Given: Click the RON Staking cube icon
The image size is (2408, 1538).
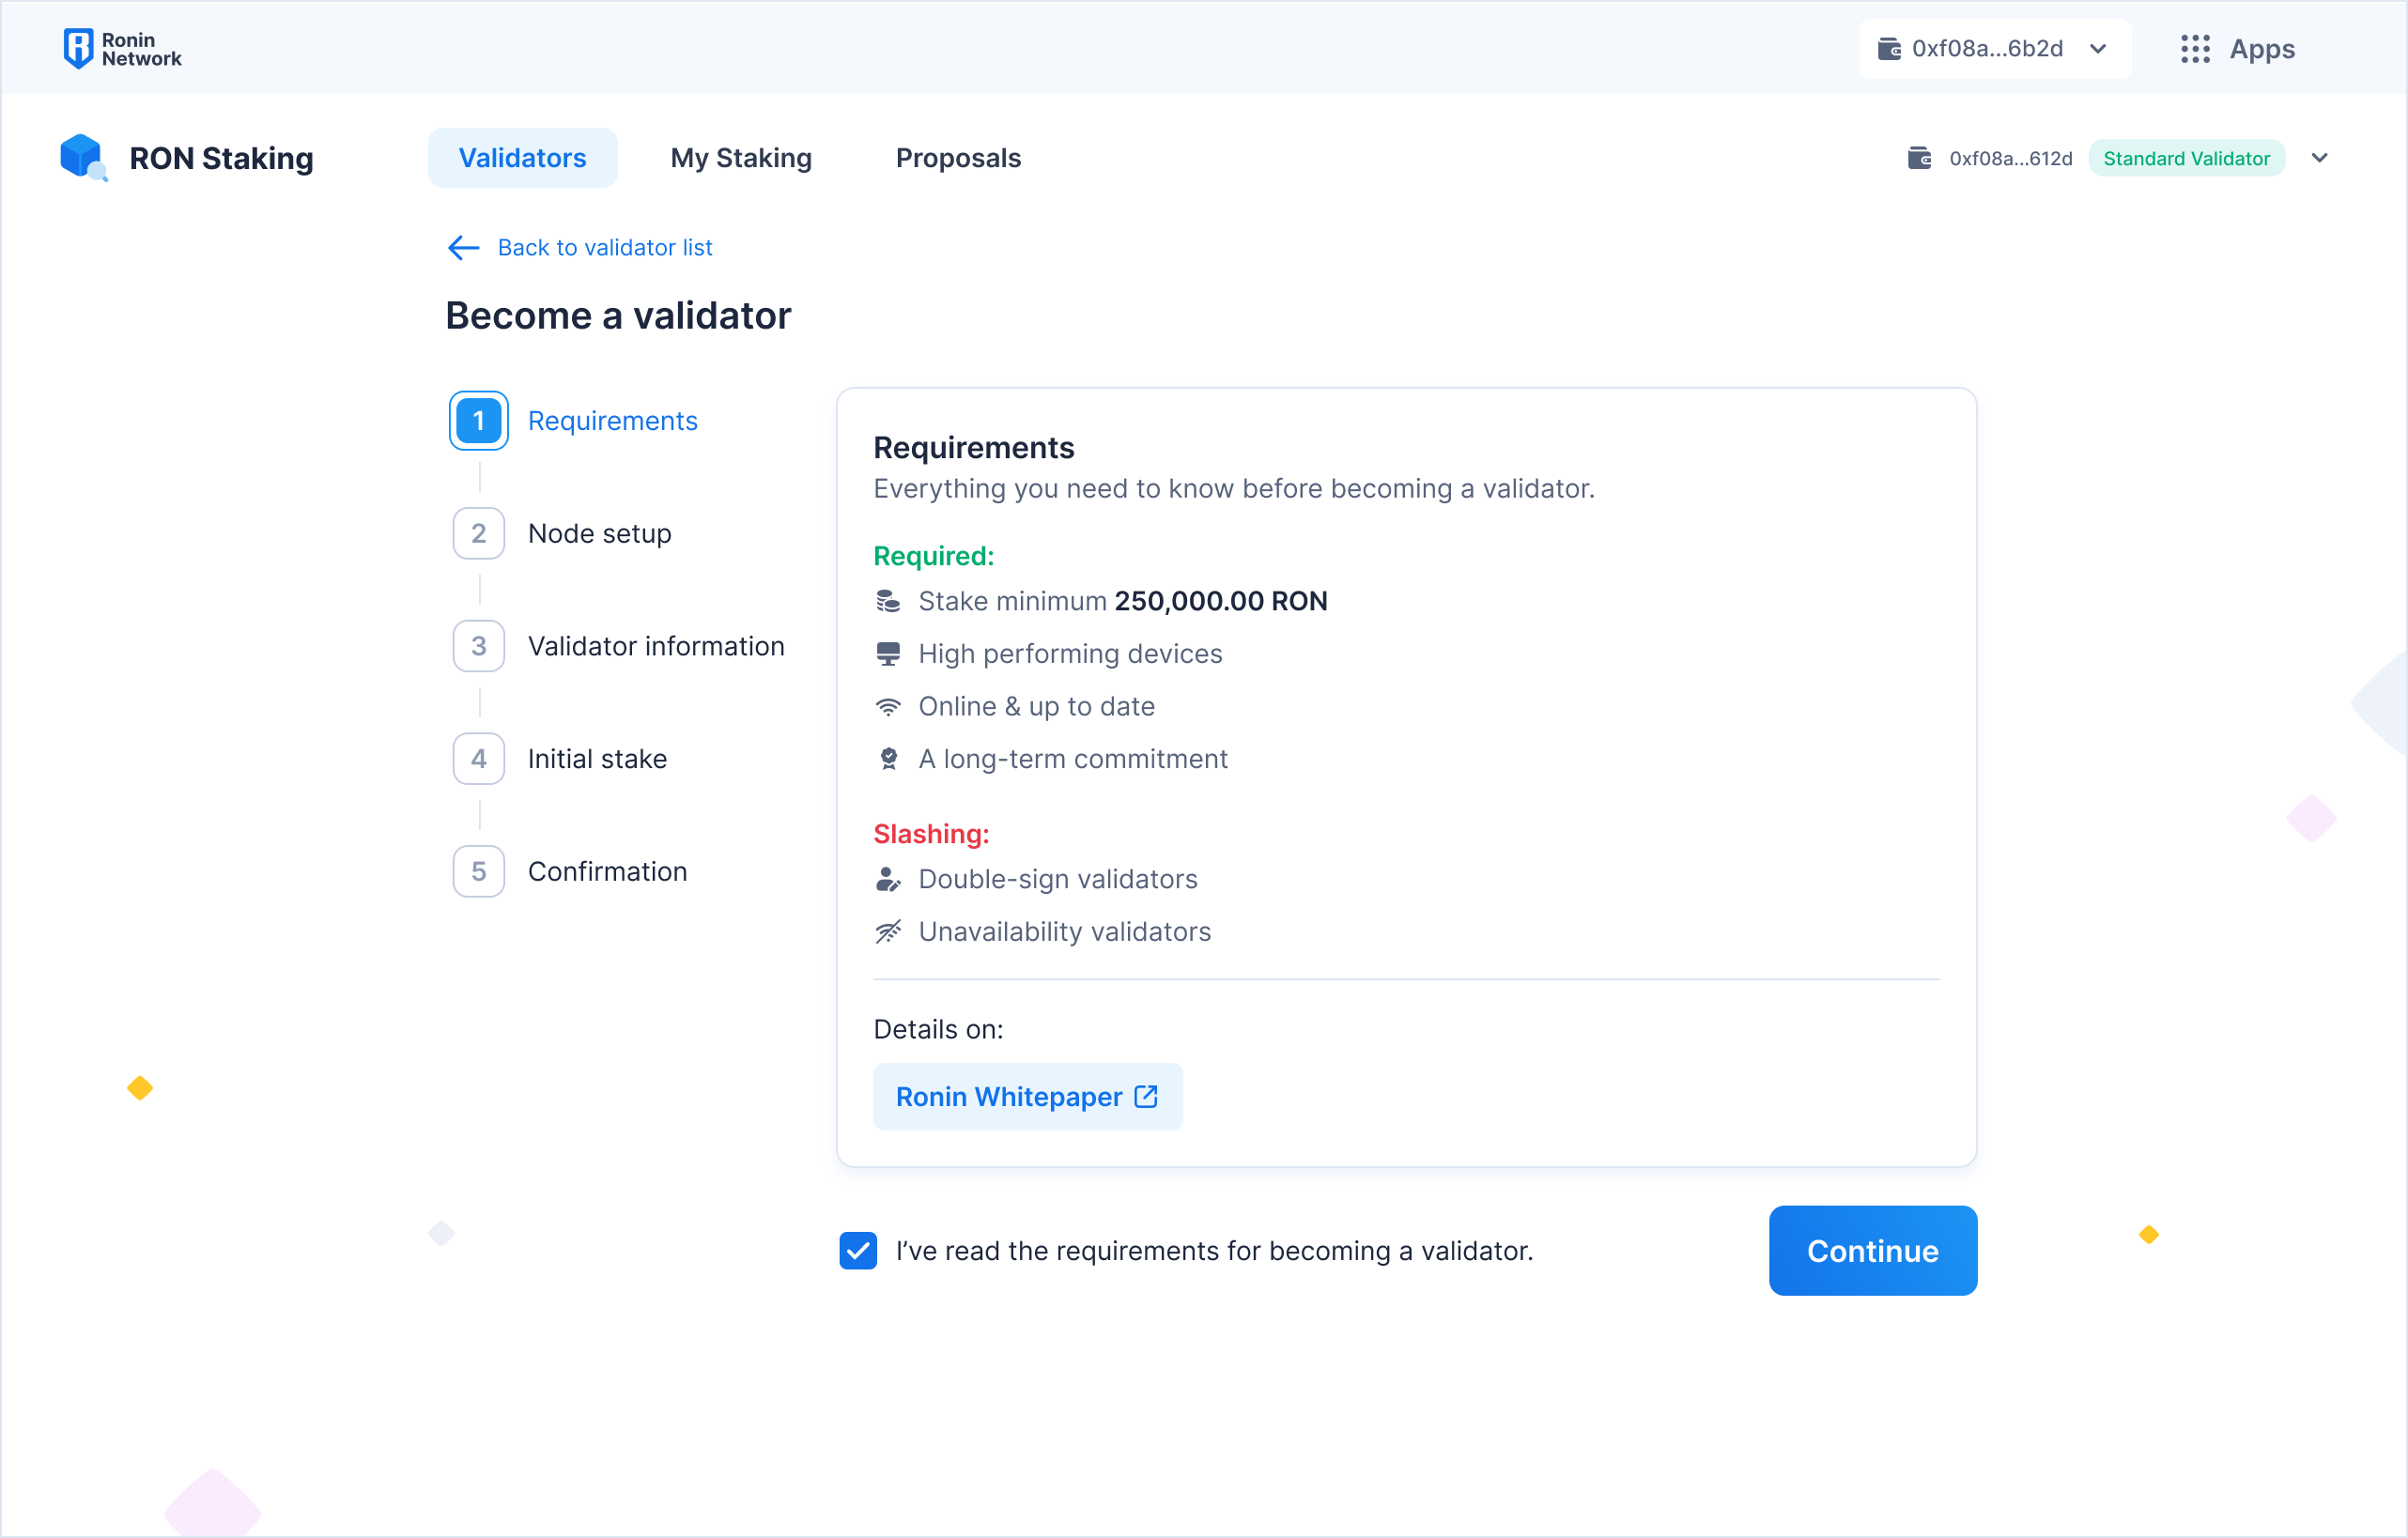Looking at the screenshot, I should point(82,157).
